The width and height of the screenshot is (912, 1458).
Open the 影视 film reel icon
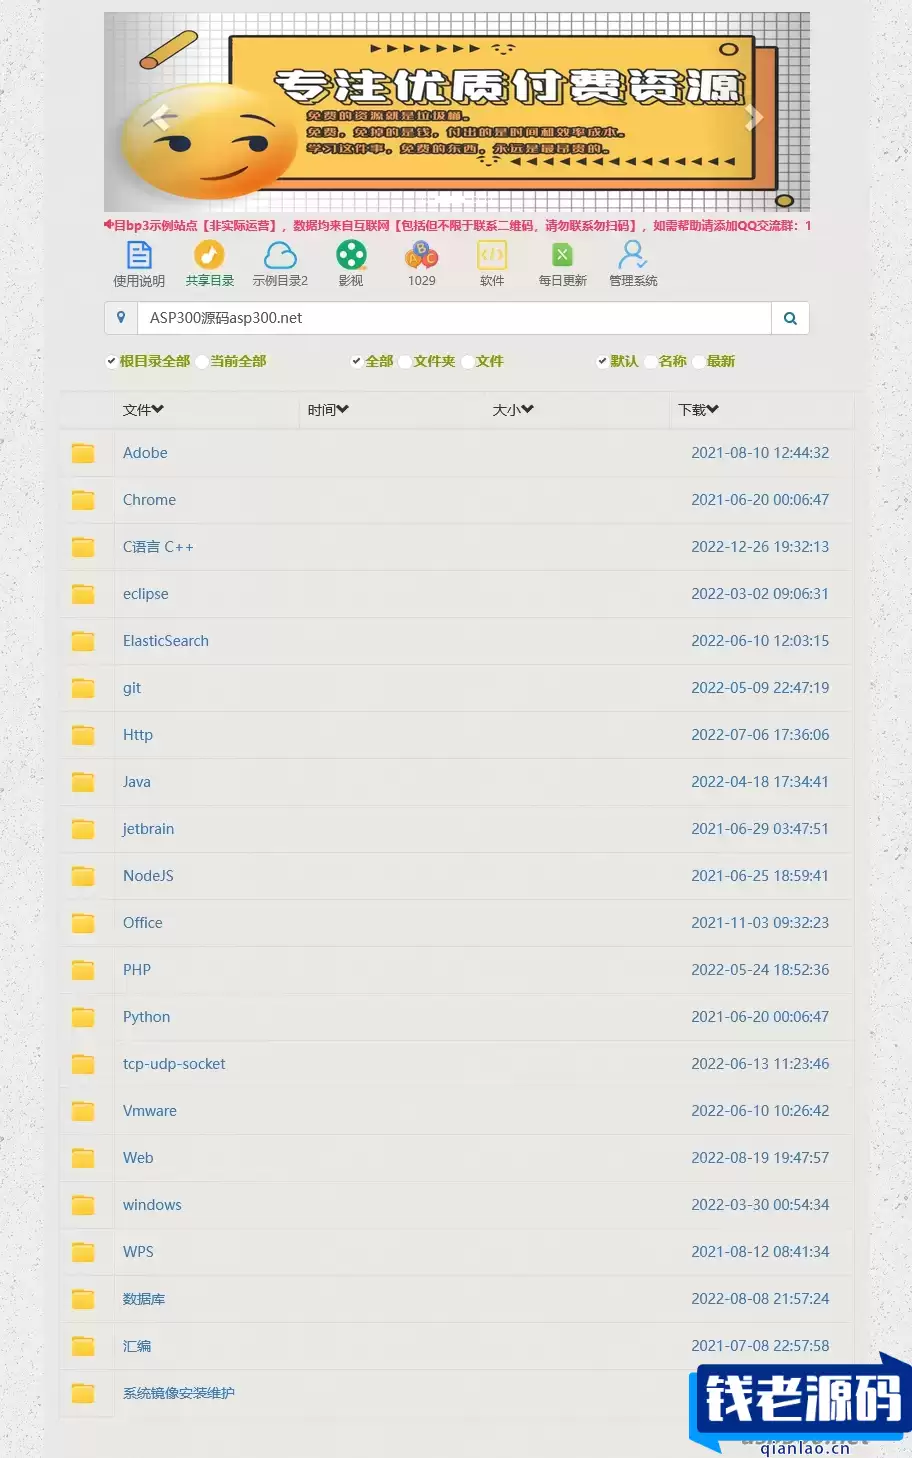351,255
